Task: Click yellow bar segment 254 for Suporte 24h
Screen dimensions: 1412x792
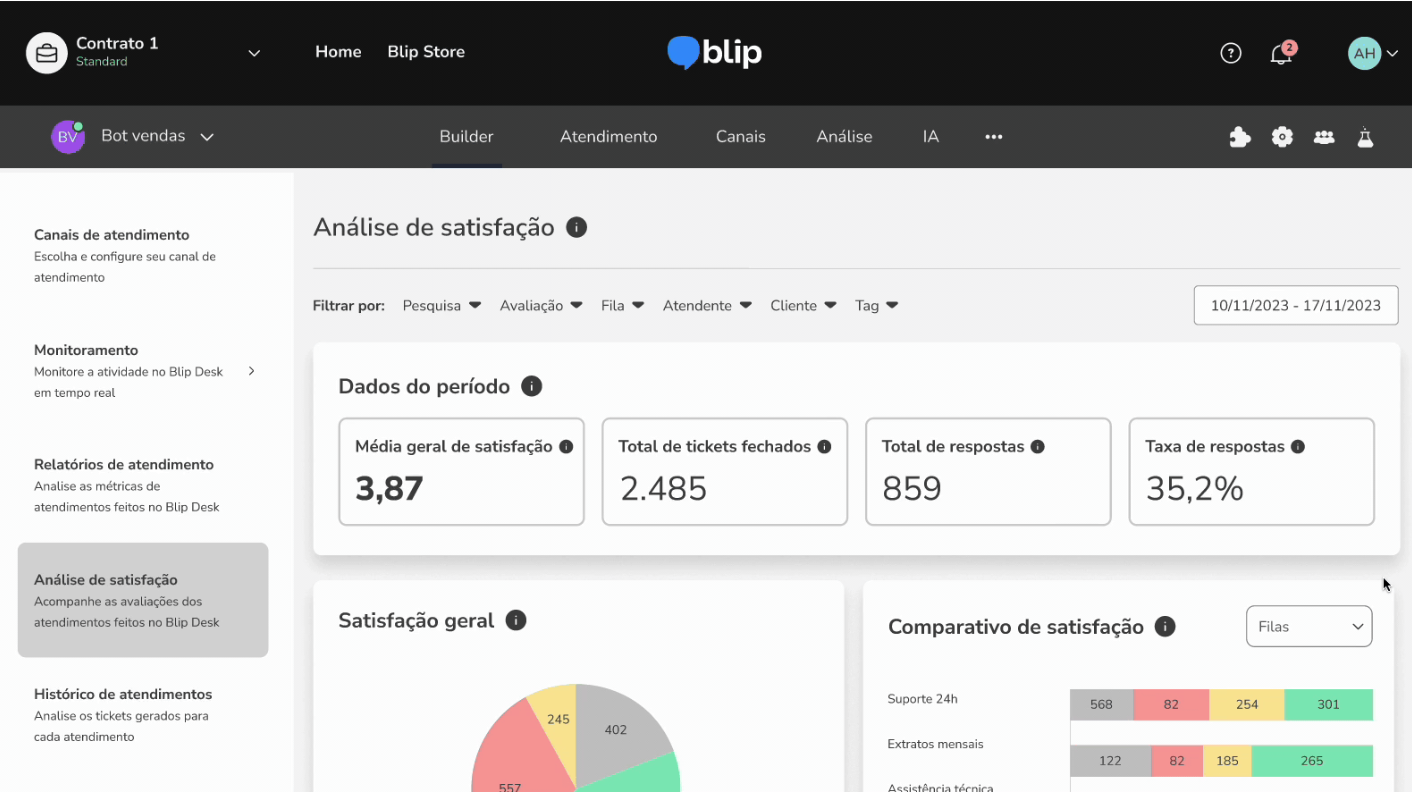Action: 1247,704
